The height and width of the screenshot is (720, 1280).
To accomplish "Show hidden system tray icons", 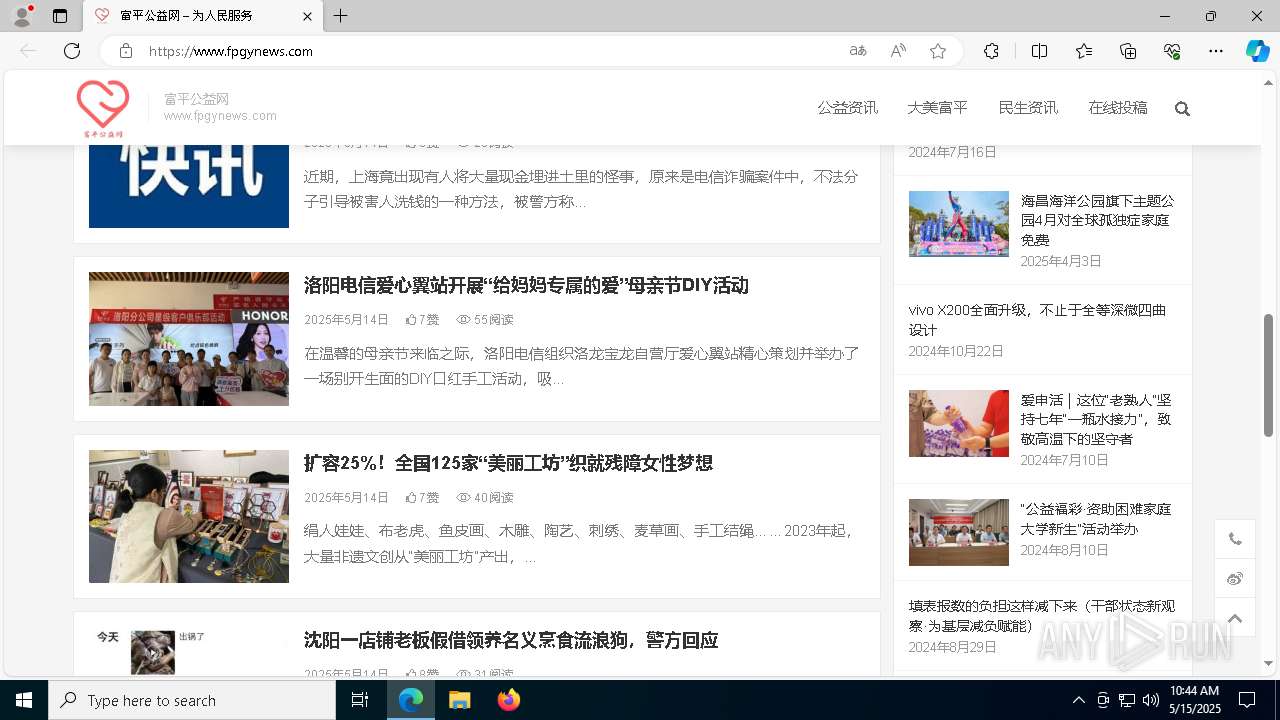I will (1079, 700).
